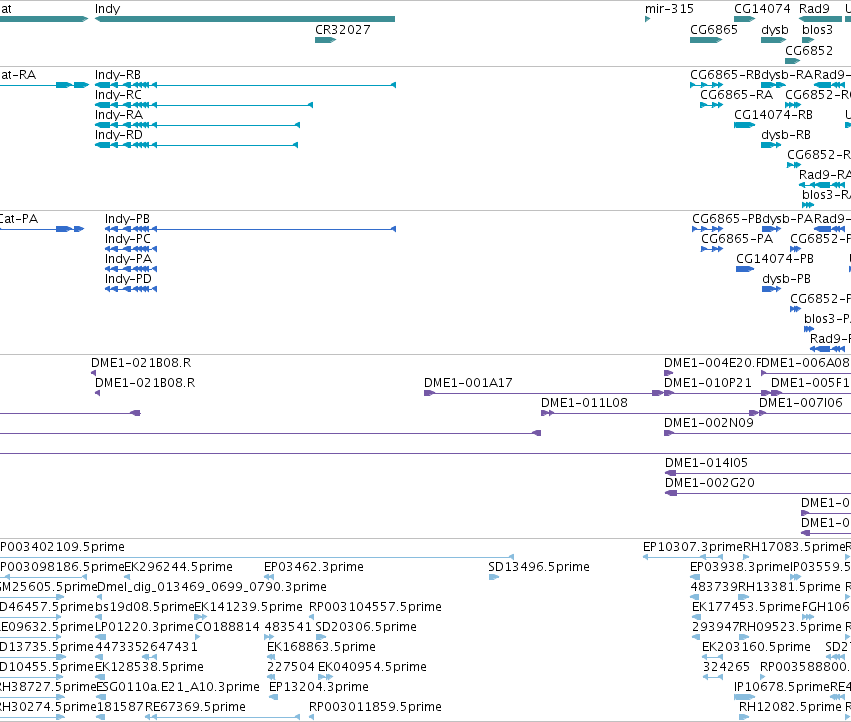The image size is (851, 722).
Task: Open the bs19d08.5prime label
Action: [x=144, y=607]
